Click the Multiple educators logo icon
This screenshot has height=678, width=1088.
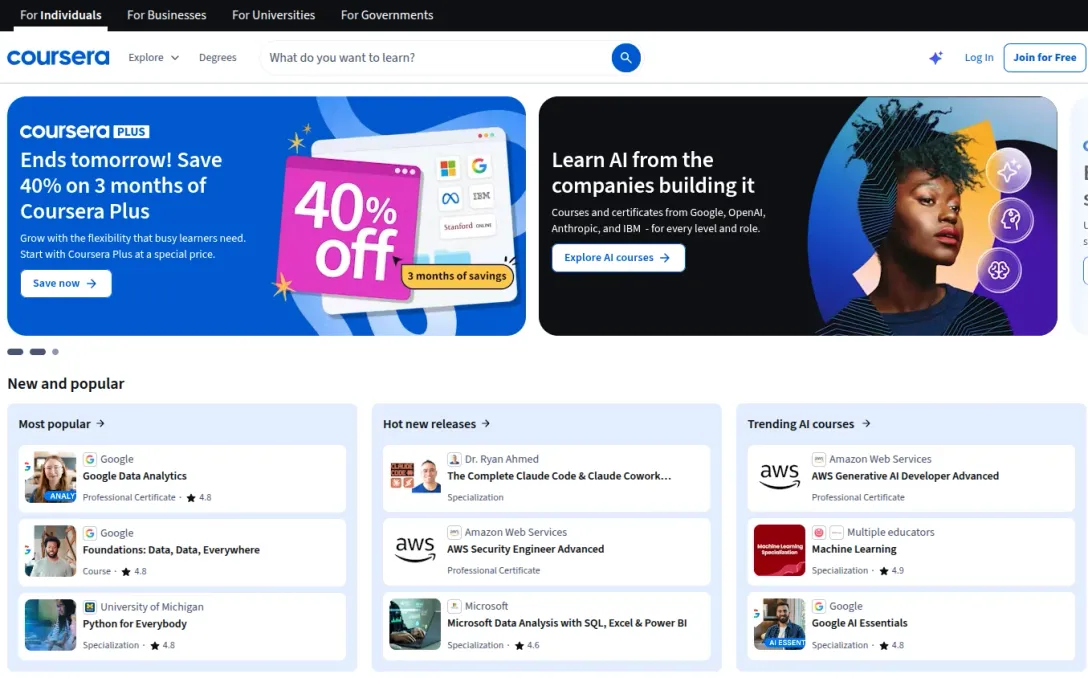click(819, 532)
